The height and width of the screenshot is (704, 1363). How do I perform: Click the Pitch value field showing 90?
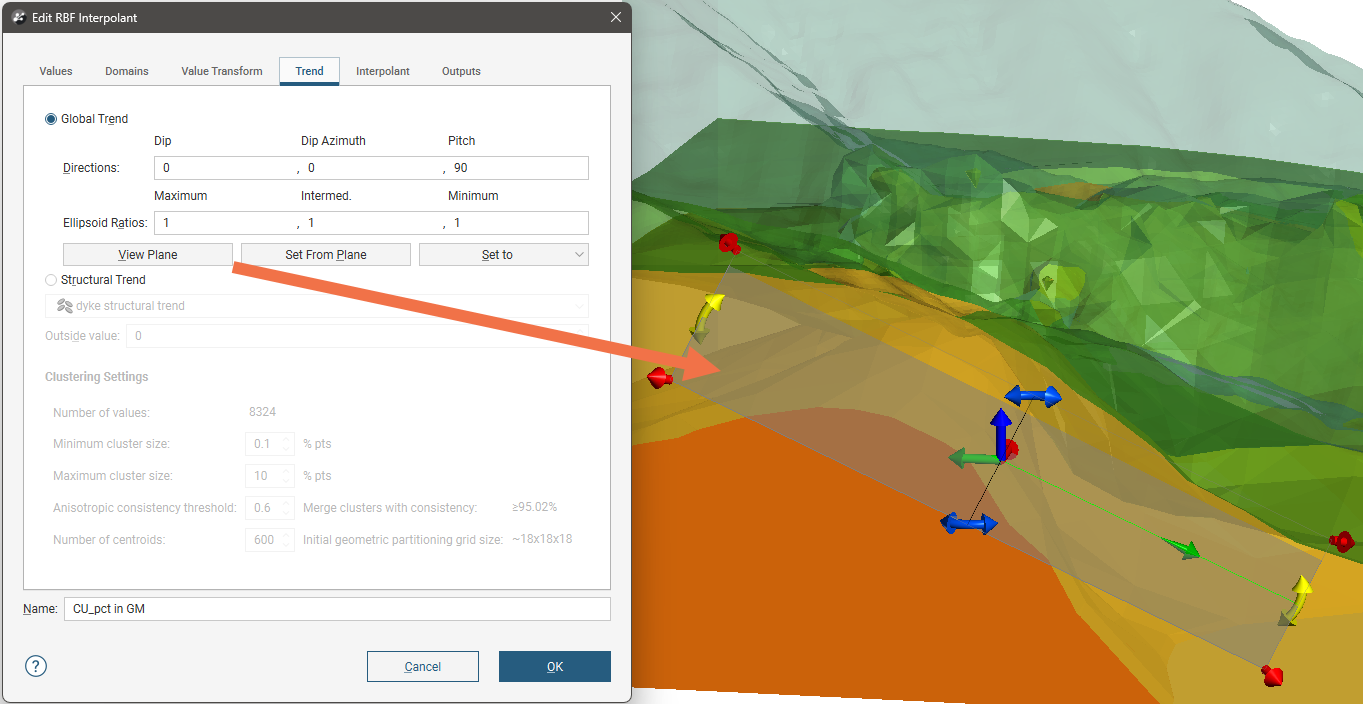(x=518, y=168)
